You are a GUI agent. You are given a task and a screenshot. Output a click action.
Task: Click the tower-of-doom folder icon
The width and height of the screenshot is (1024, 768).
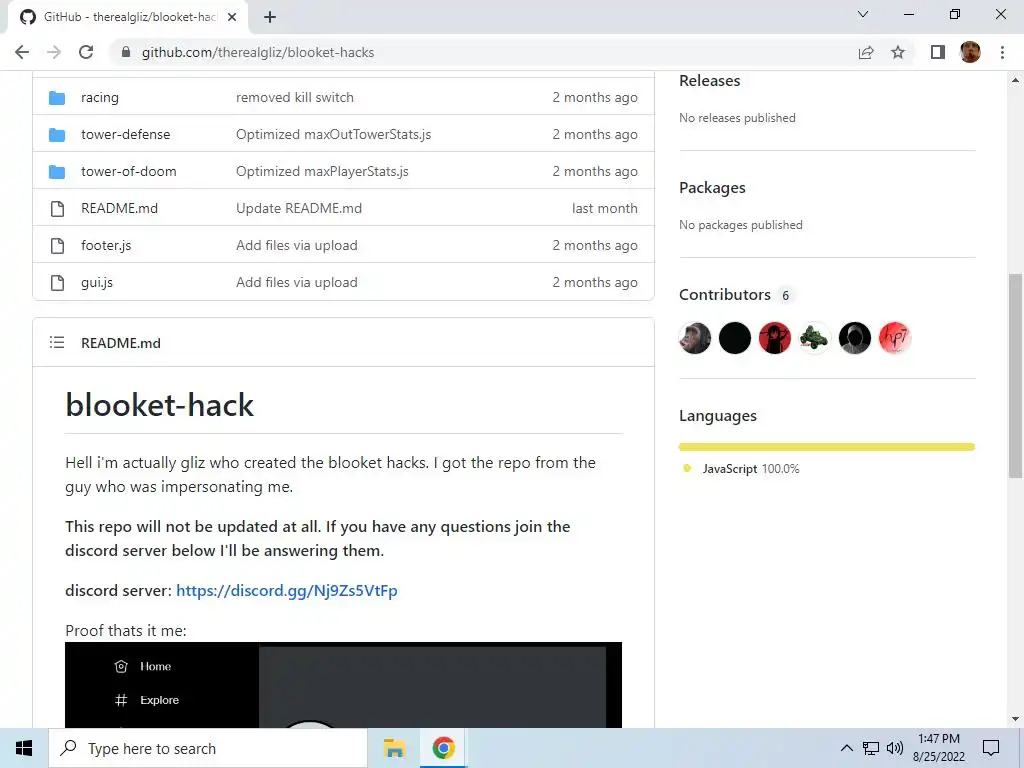pos(57,172)
